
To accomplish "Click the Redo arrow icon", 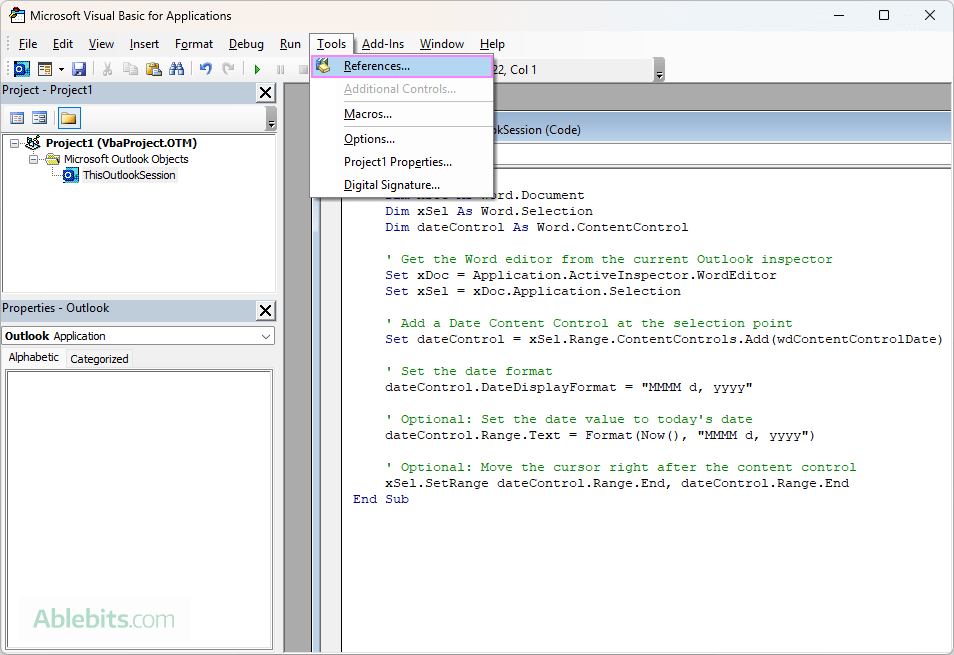I will click(228, 69).
